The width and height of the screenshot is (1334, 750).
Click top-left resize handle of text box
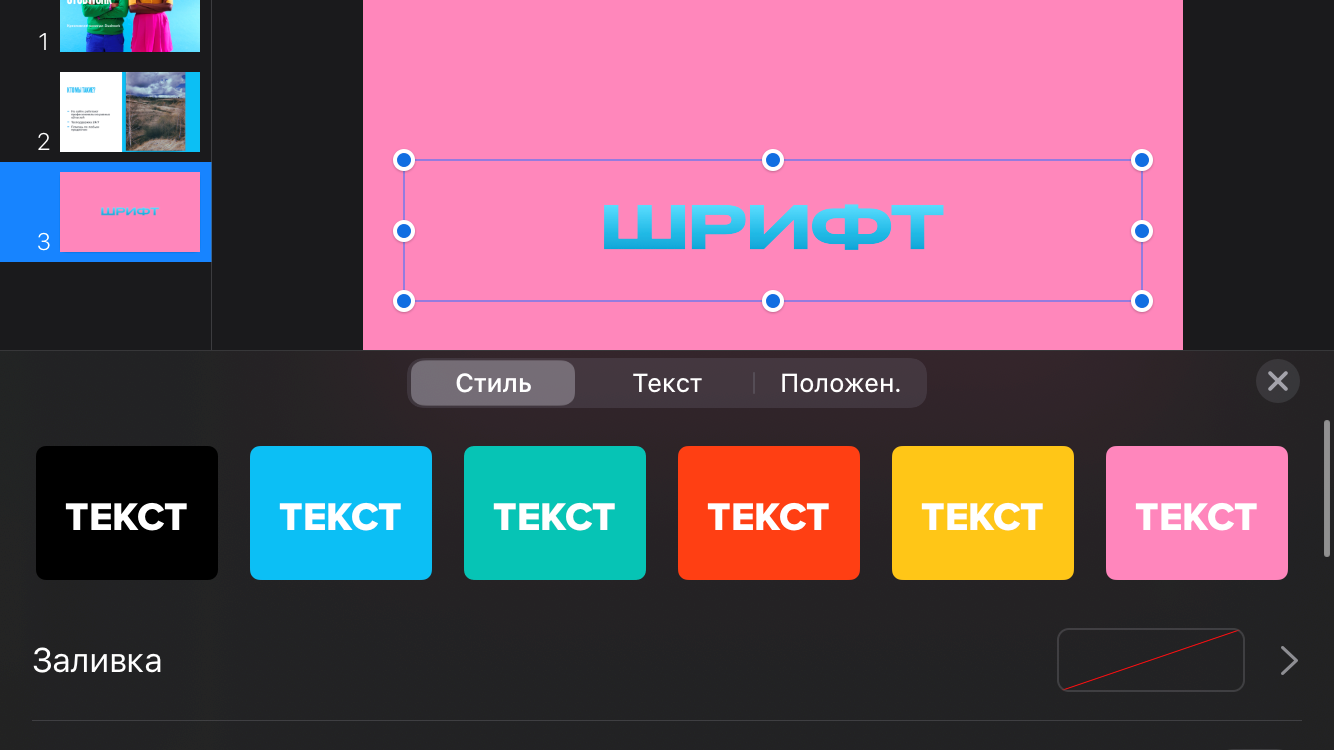click(404, 160)
